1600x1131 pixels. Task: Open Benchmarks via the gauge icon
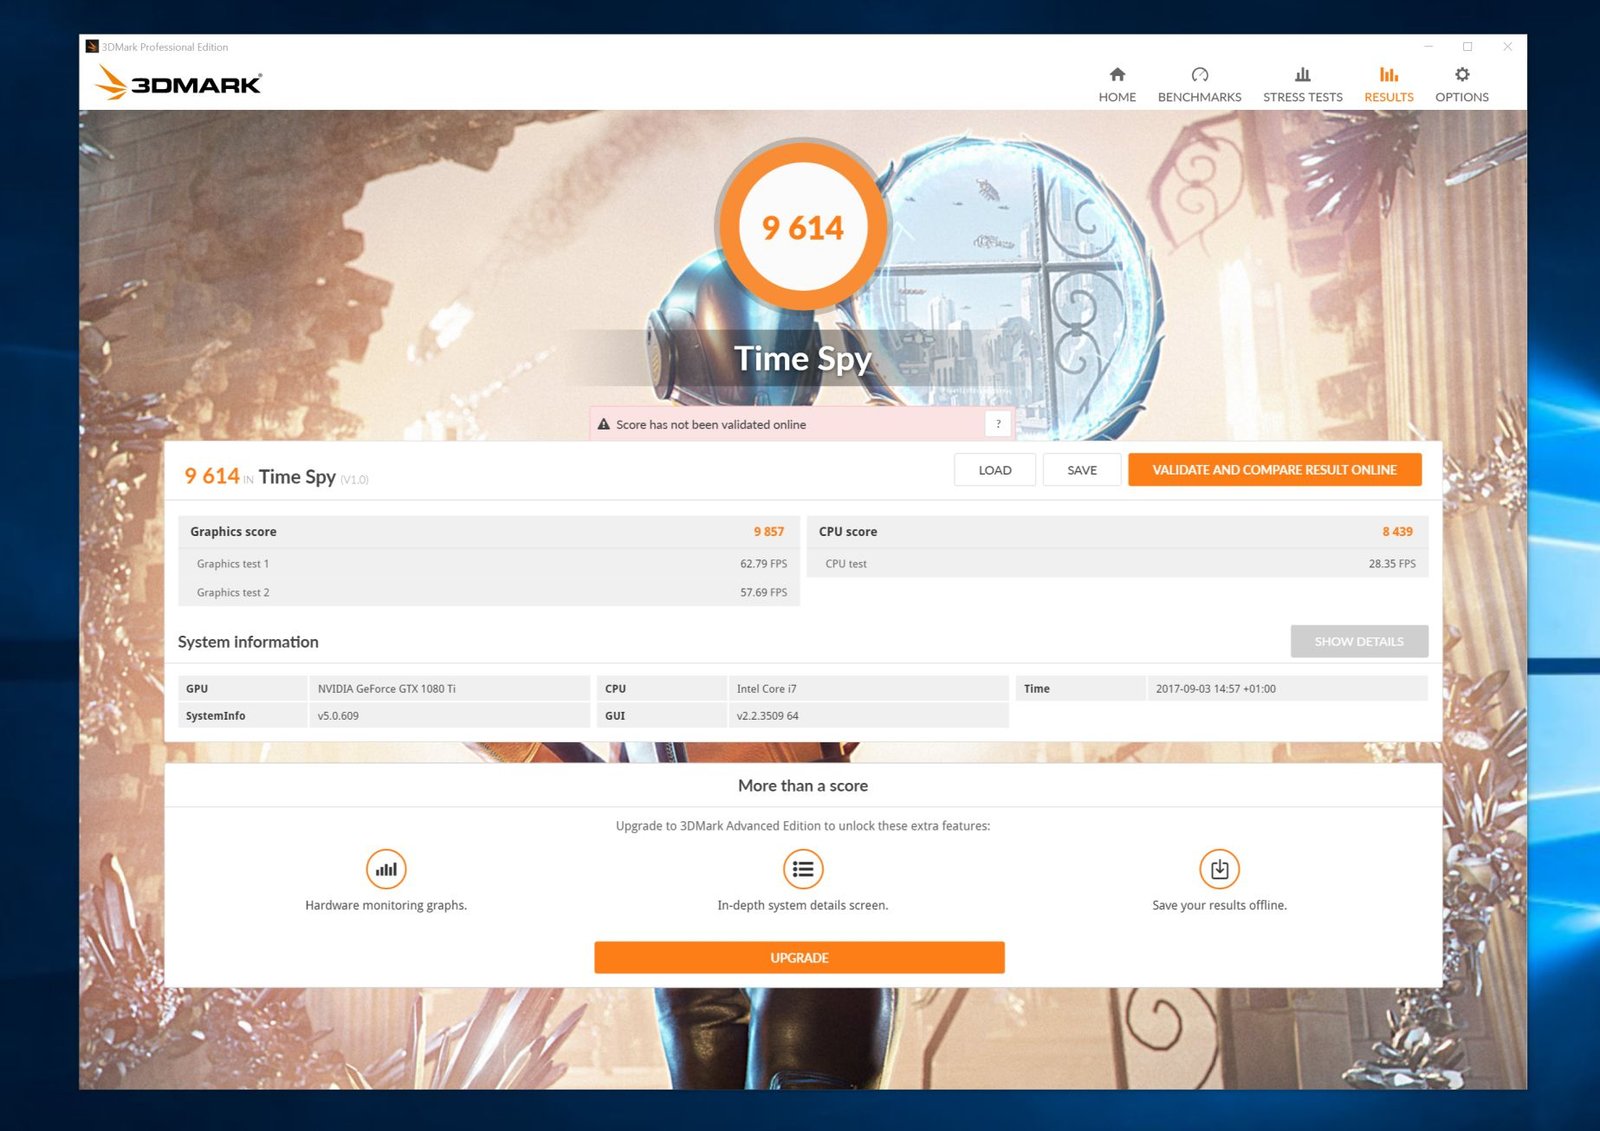tap(1200, 74)
